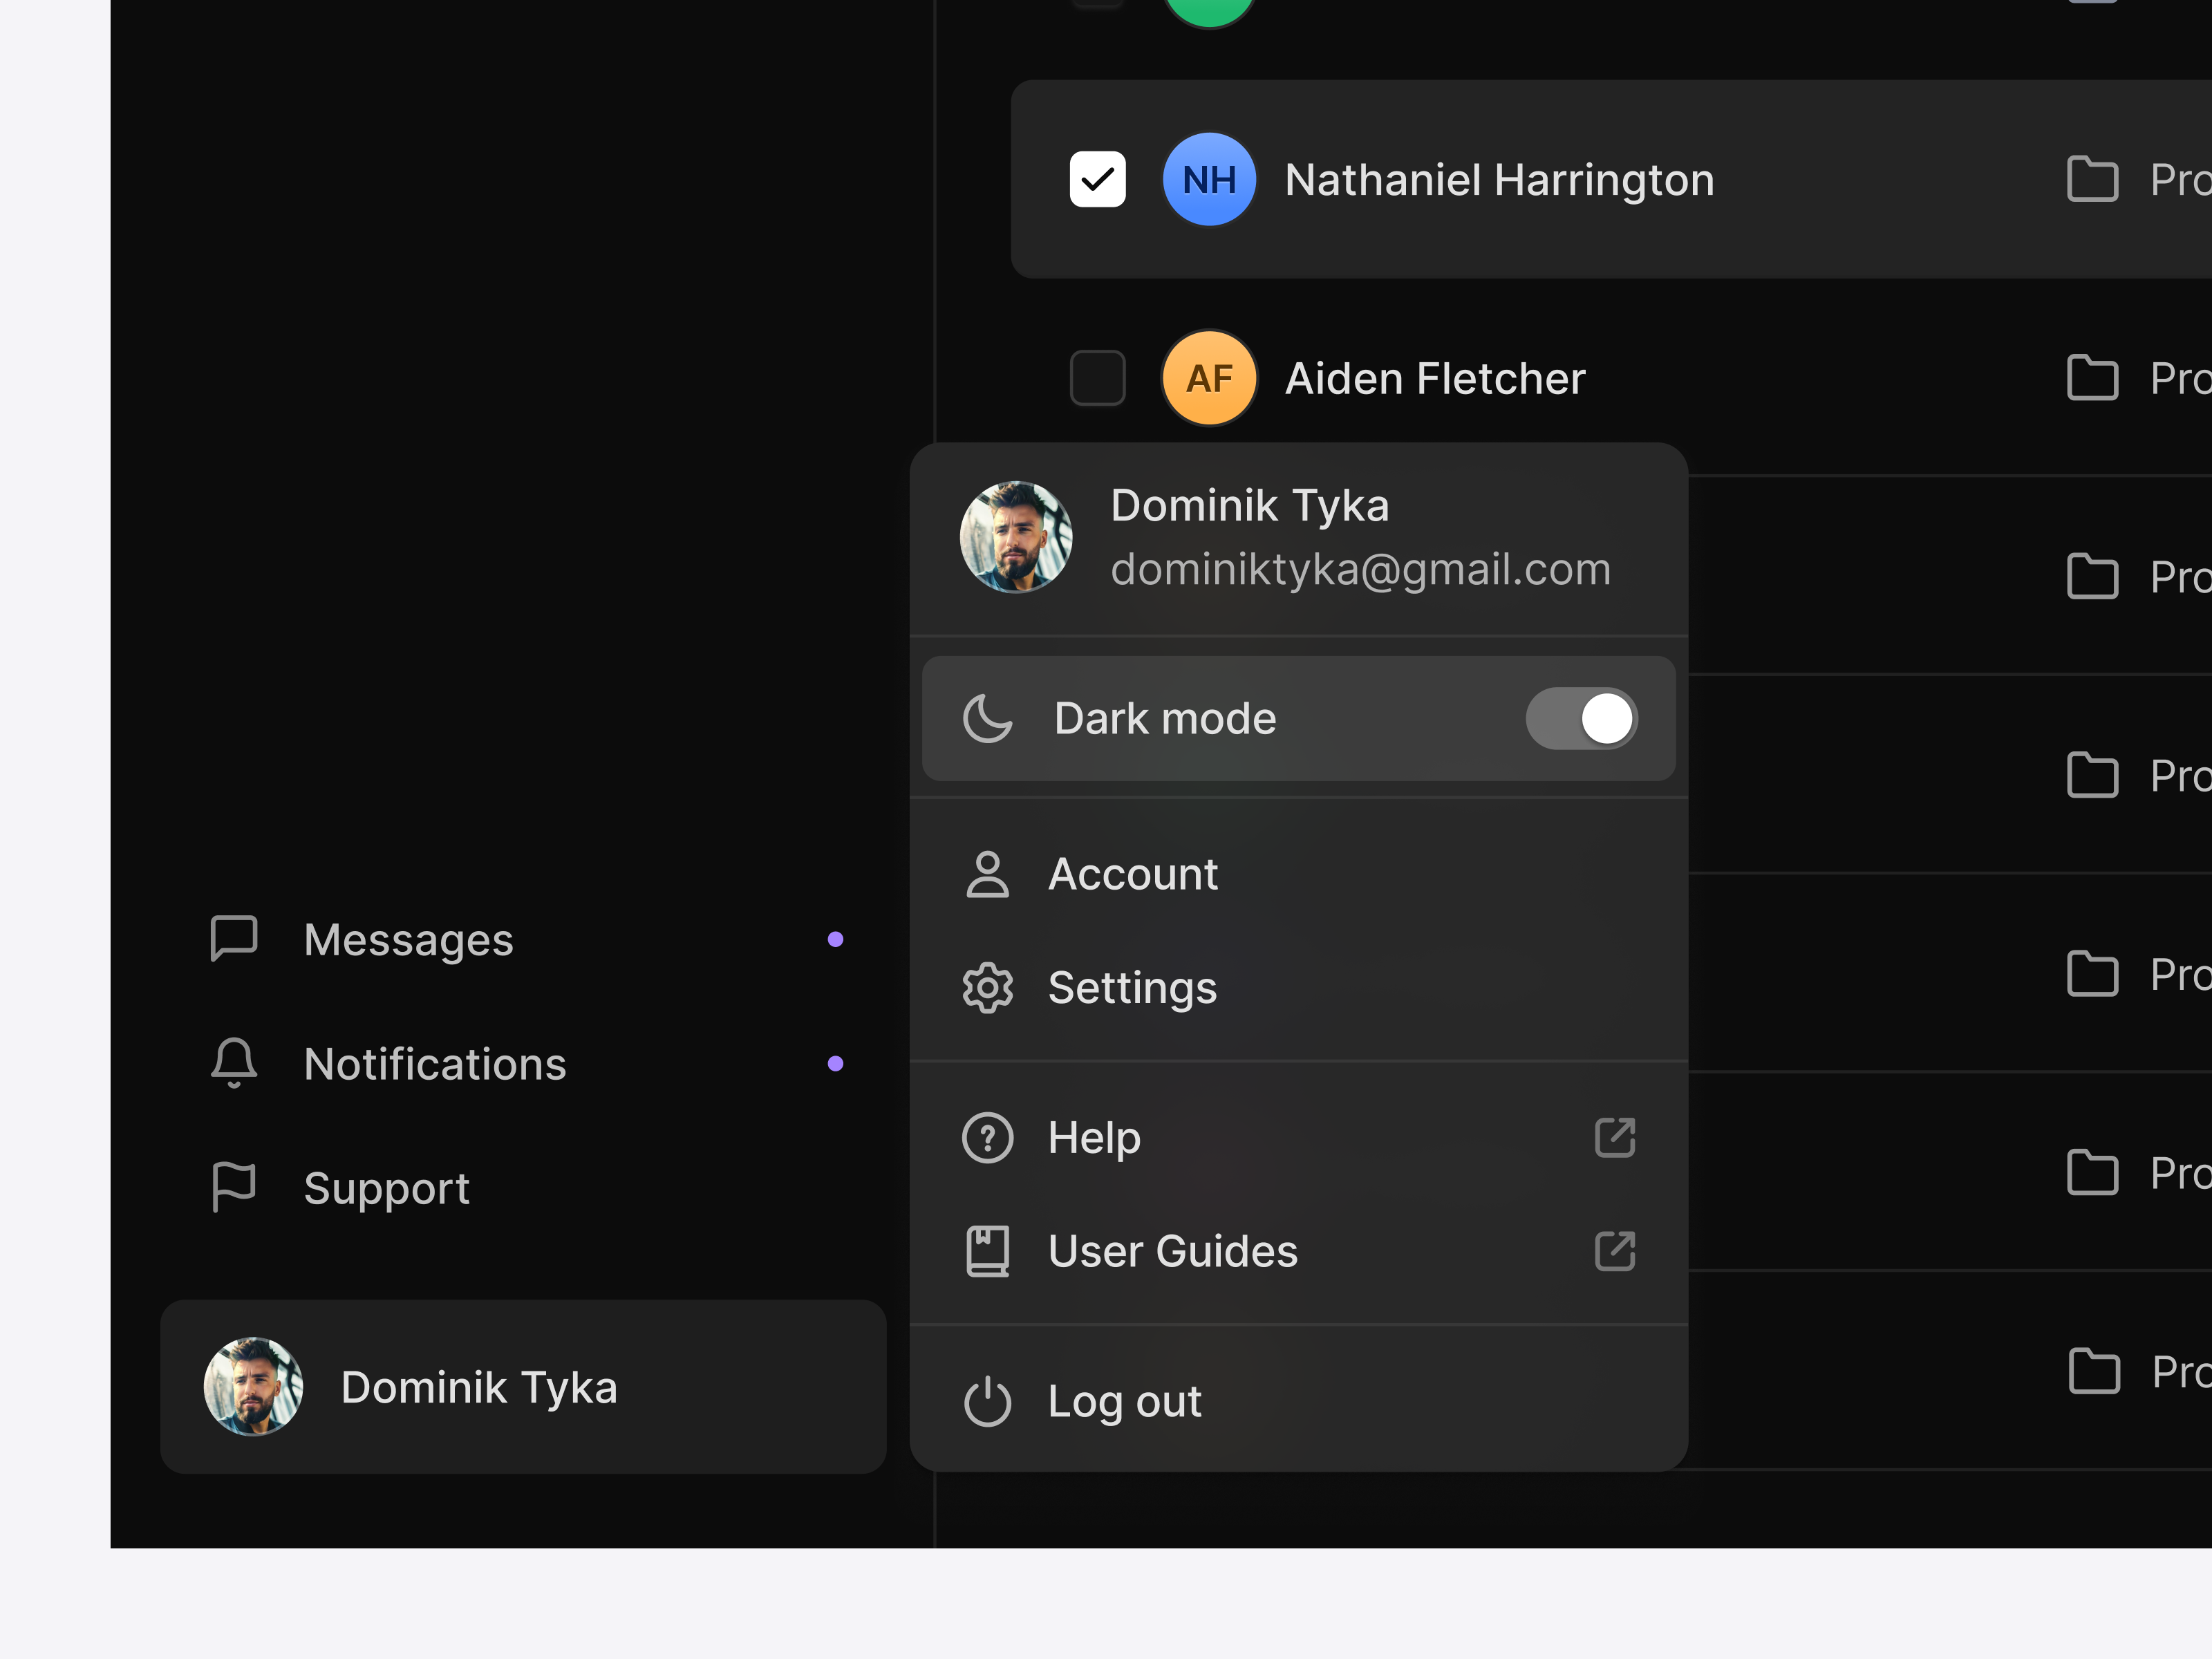Uncheck Nathaniel Harrington's checkbox
Screen dimensions: 2212x1659
[x=1097, y=180]
